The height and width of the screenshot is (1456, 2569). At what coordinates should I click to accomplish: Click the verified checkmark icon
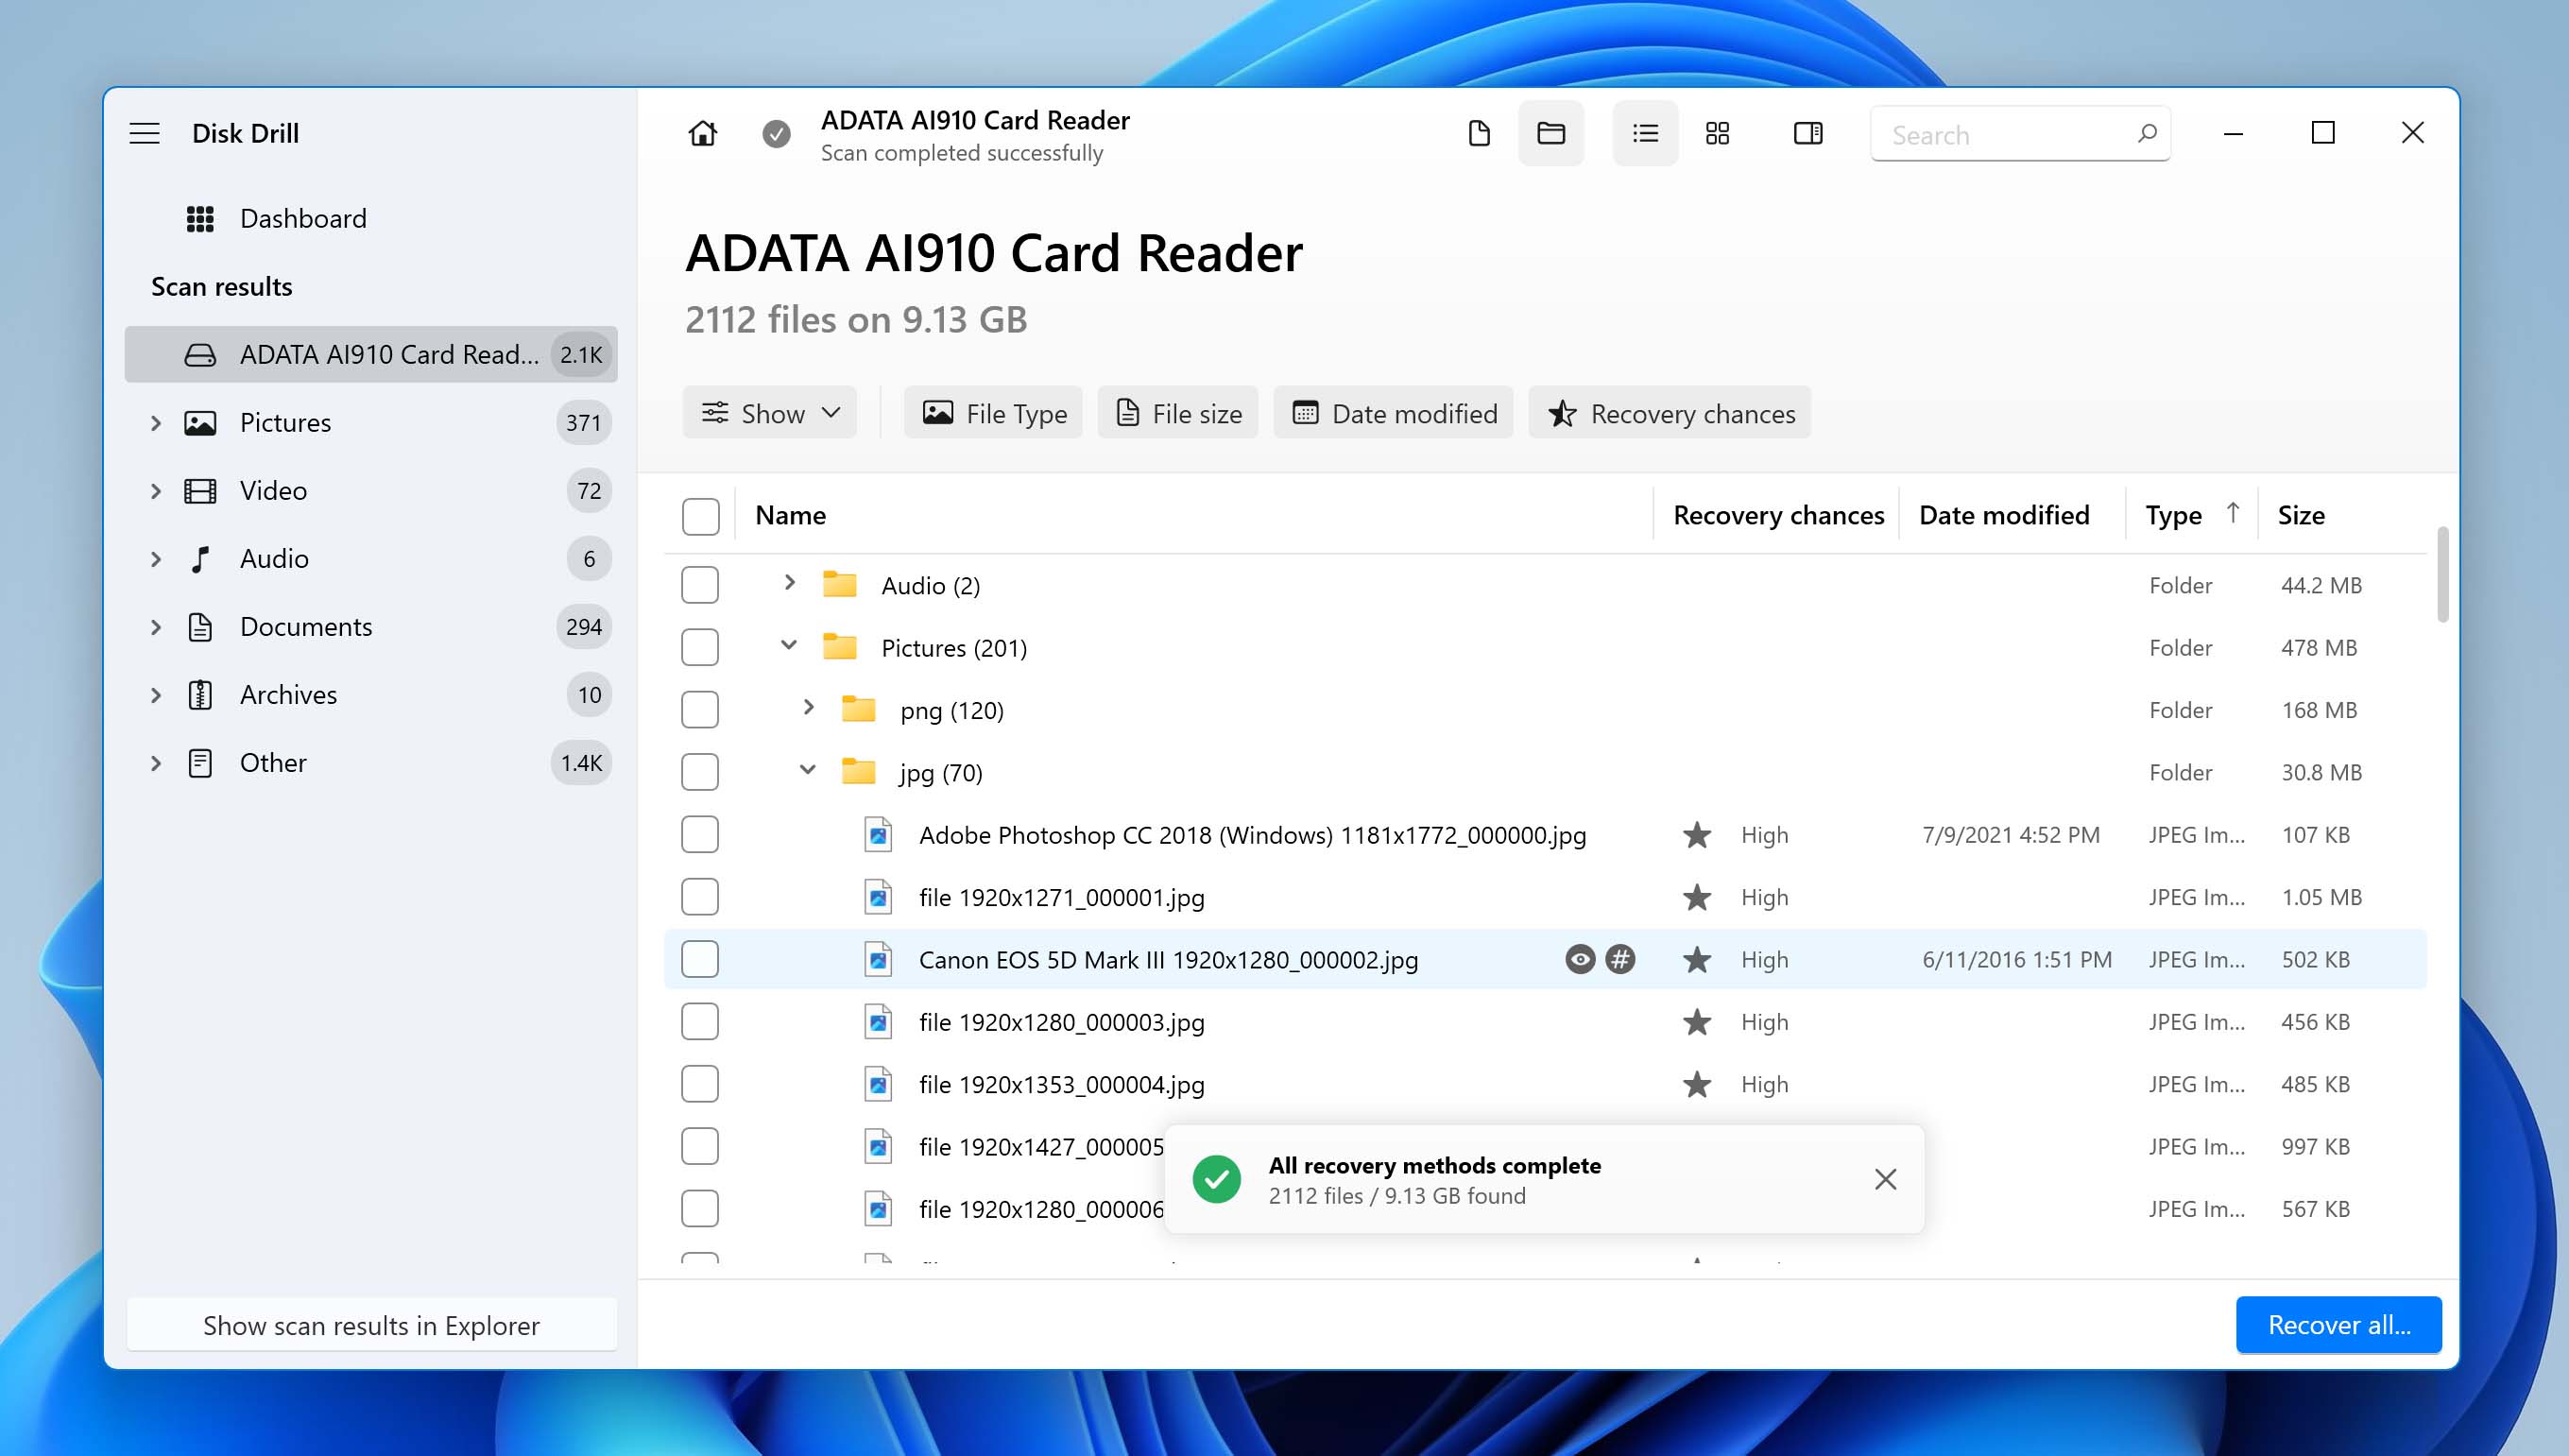[x=777, y=132]
